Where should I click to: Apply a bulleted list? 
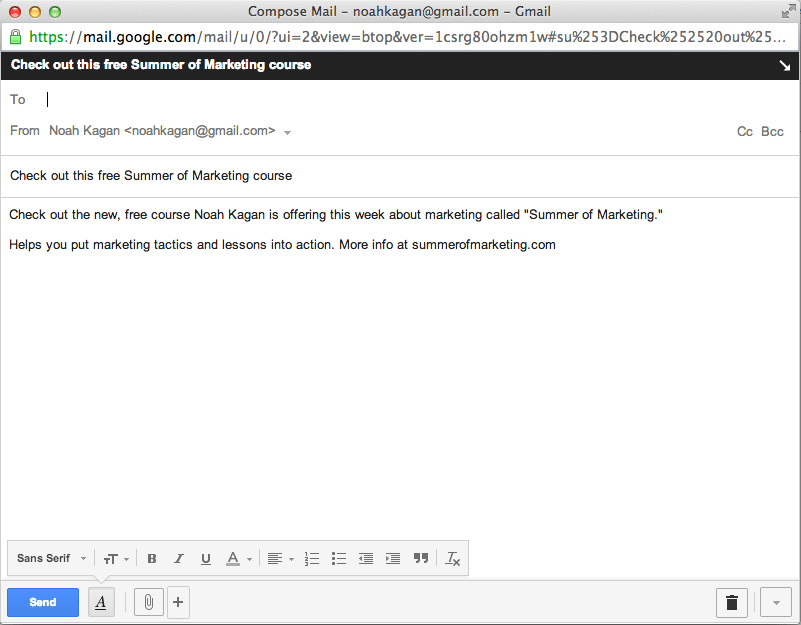(x=339, y=558)
